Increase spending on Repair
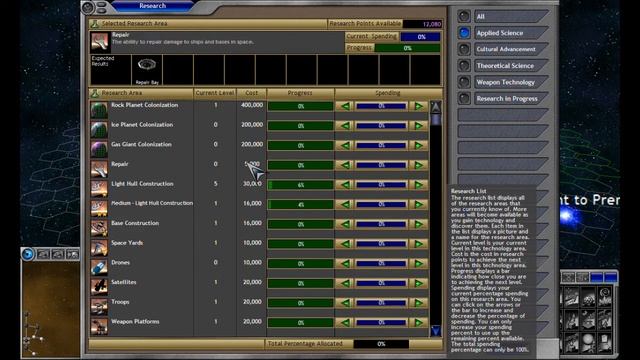Screen dimensions: 640x360 418,165
